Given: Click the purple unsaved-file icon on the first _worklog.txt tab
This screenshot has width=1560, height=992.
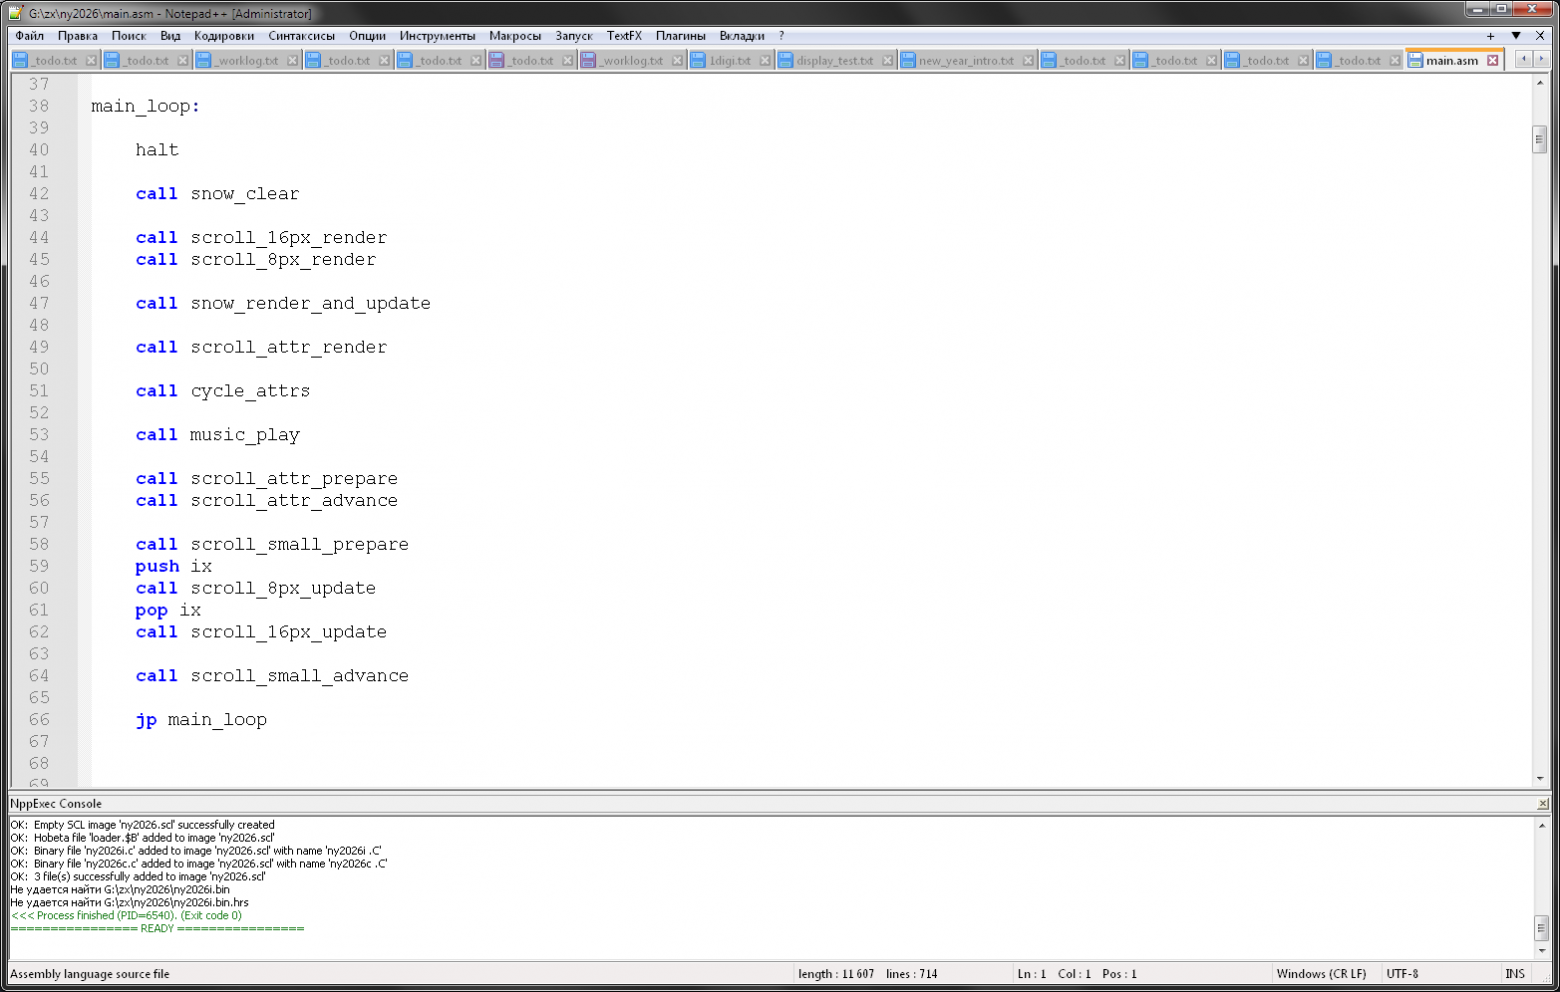Looking at the screenshot, I should 204,60.
